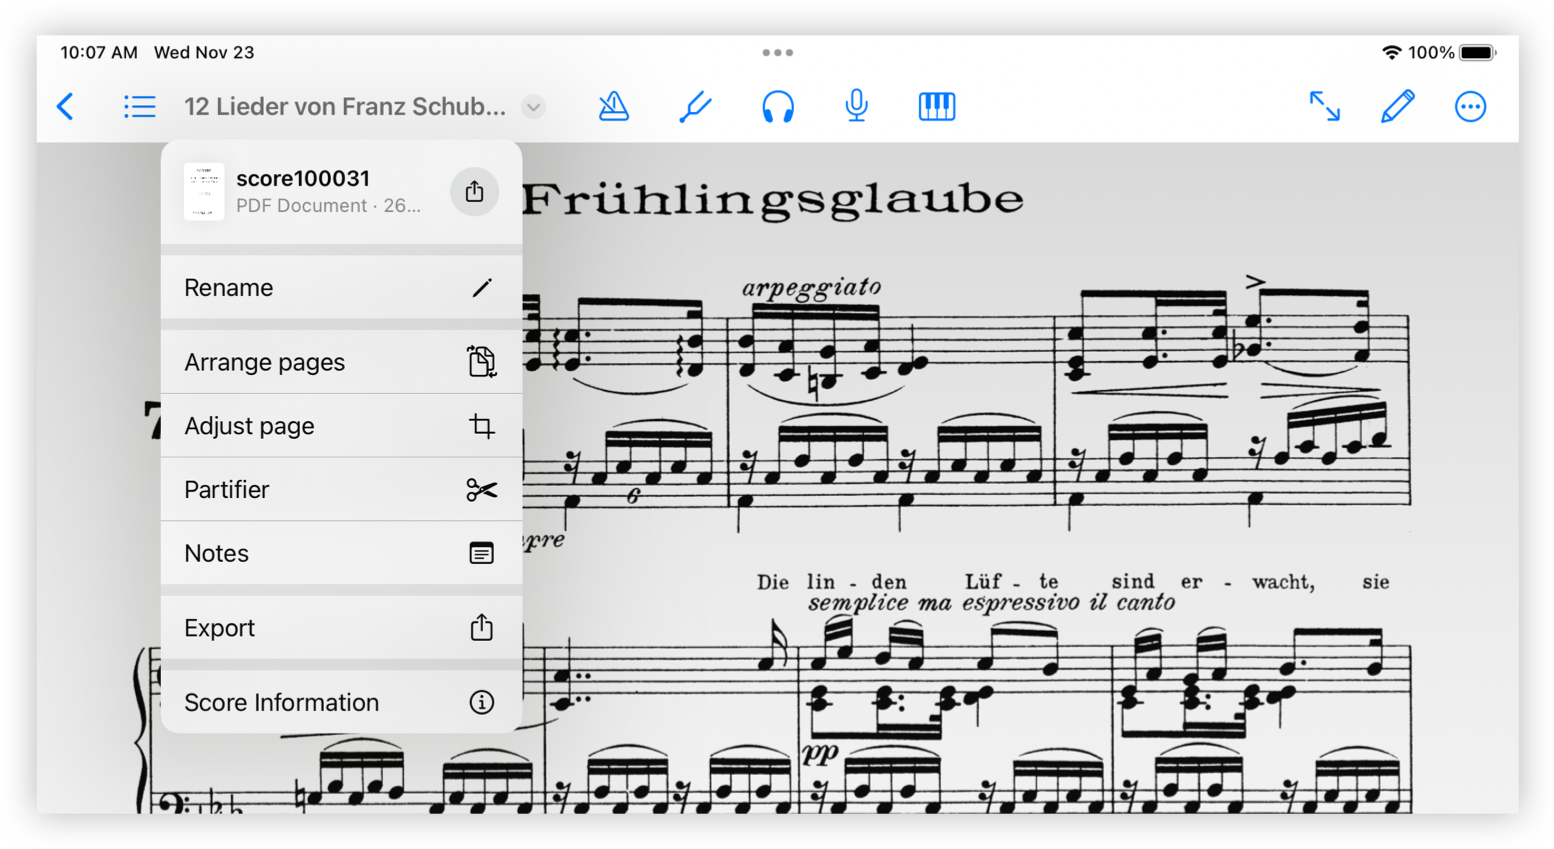Click the Wi-Fi status icon

click(x=1391, y=52)
